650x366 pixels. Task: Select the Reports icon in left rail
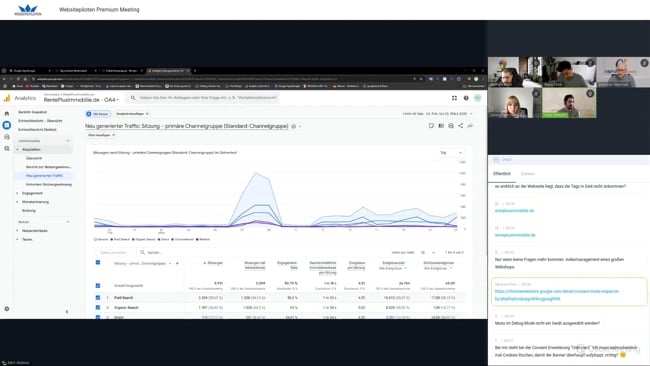[x=7, y=125]
